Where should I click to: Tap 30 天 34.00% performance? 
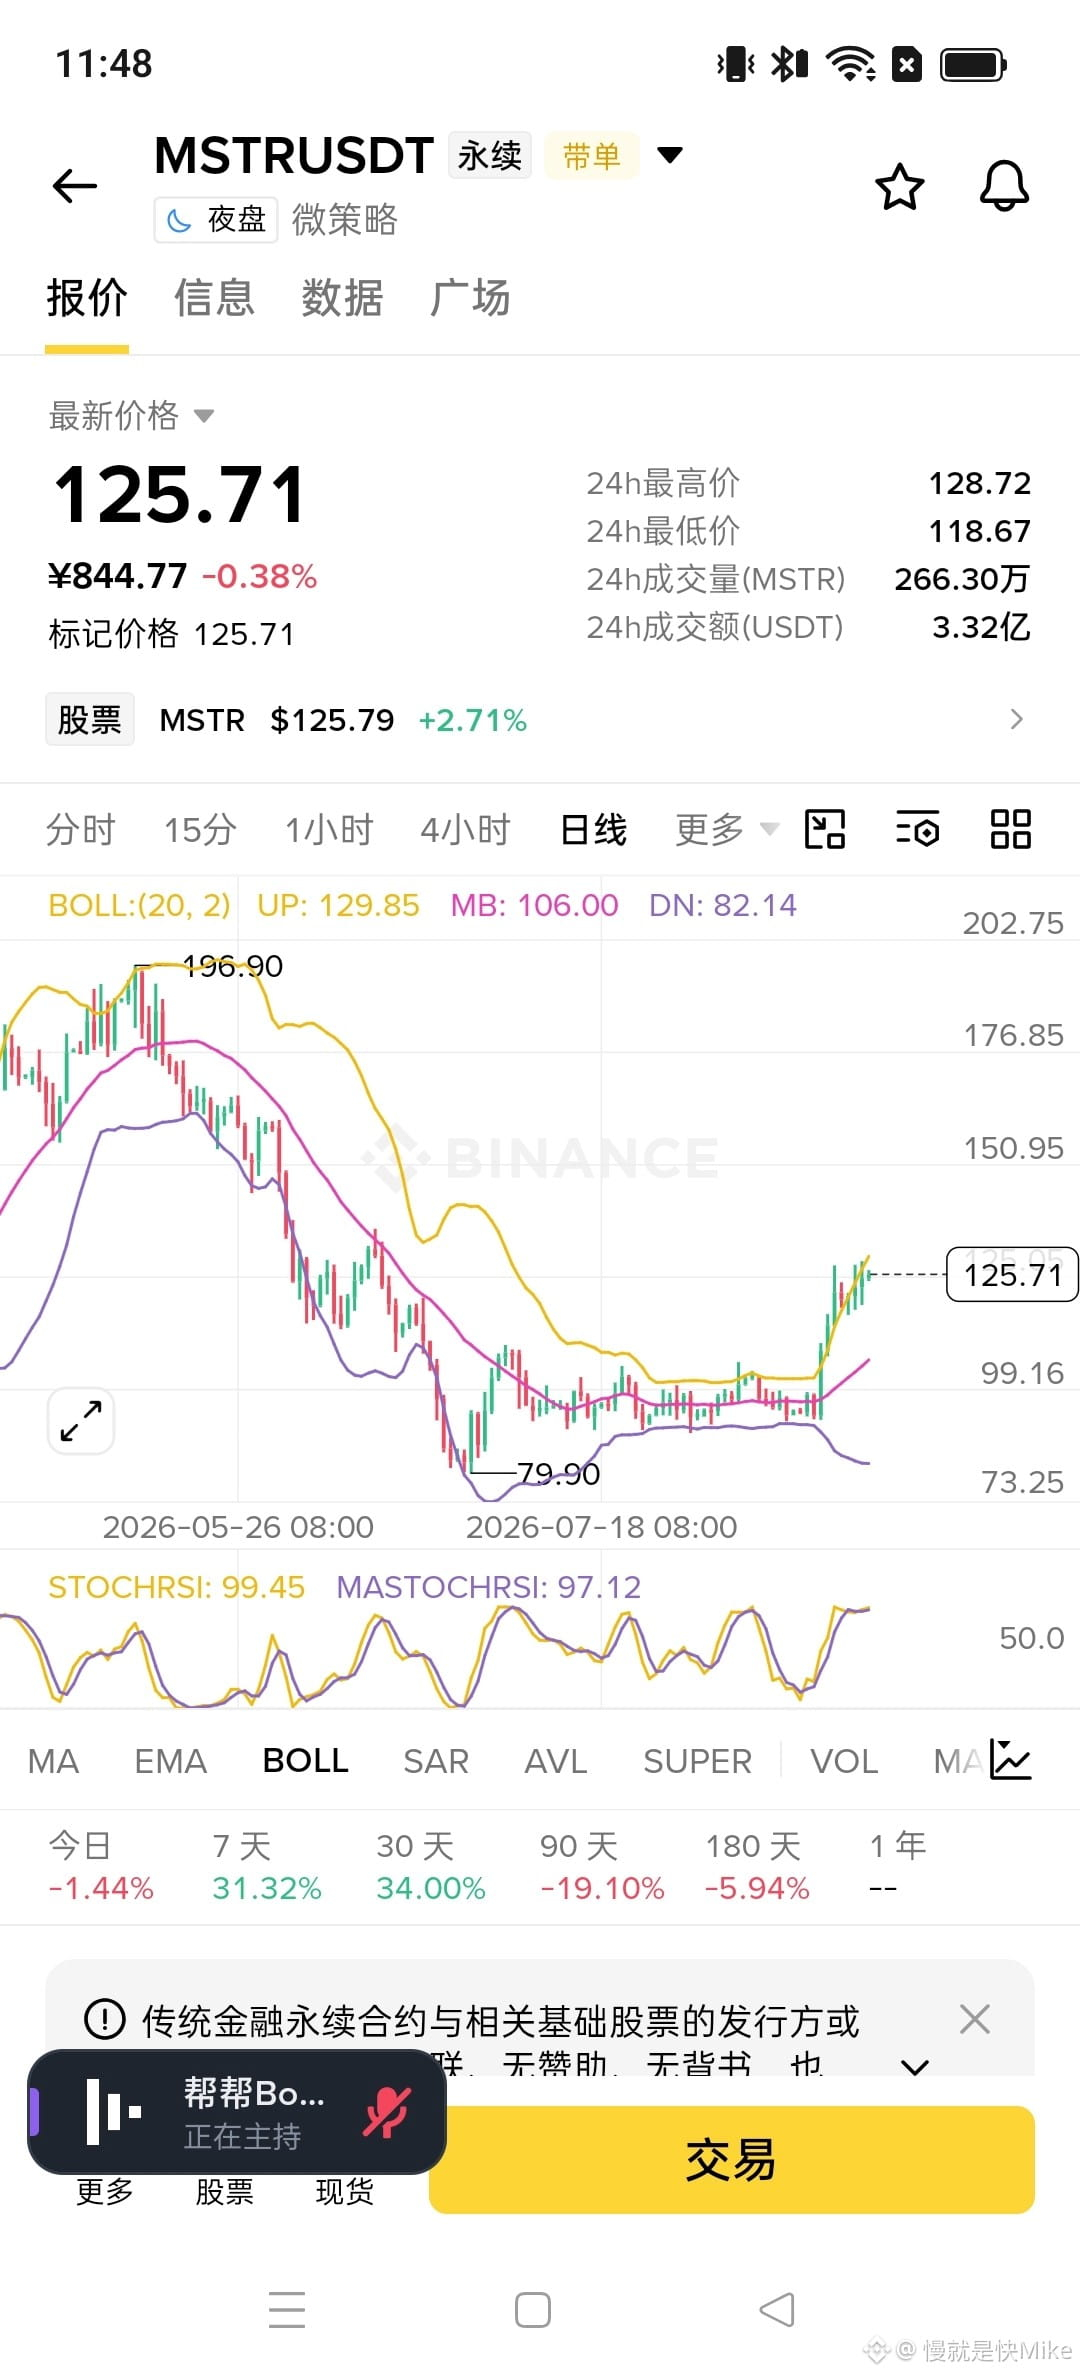[x=430, y=1867]
